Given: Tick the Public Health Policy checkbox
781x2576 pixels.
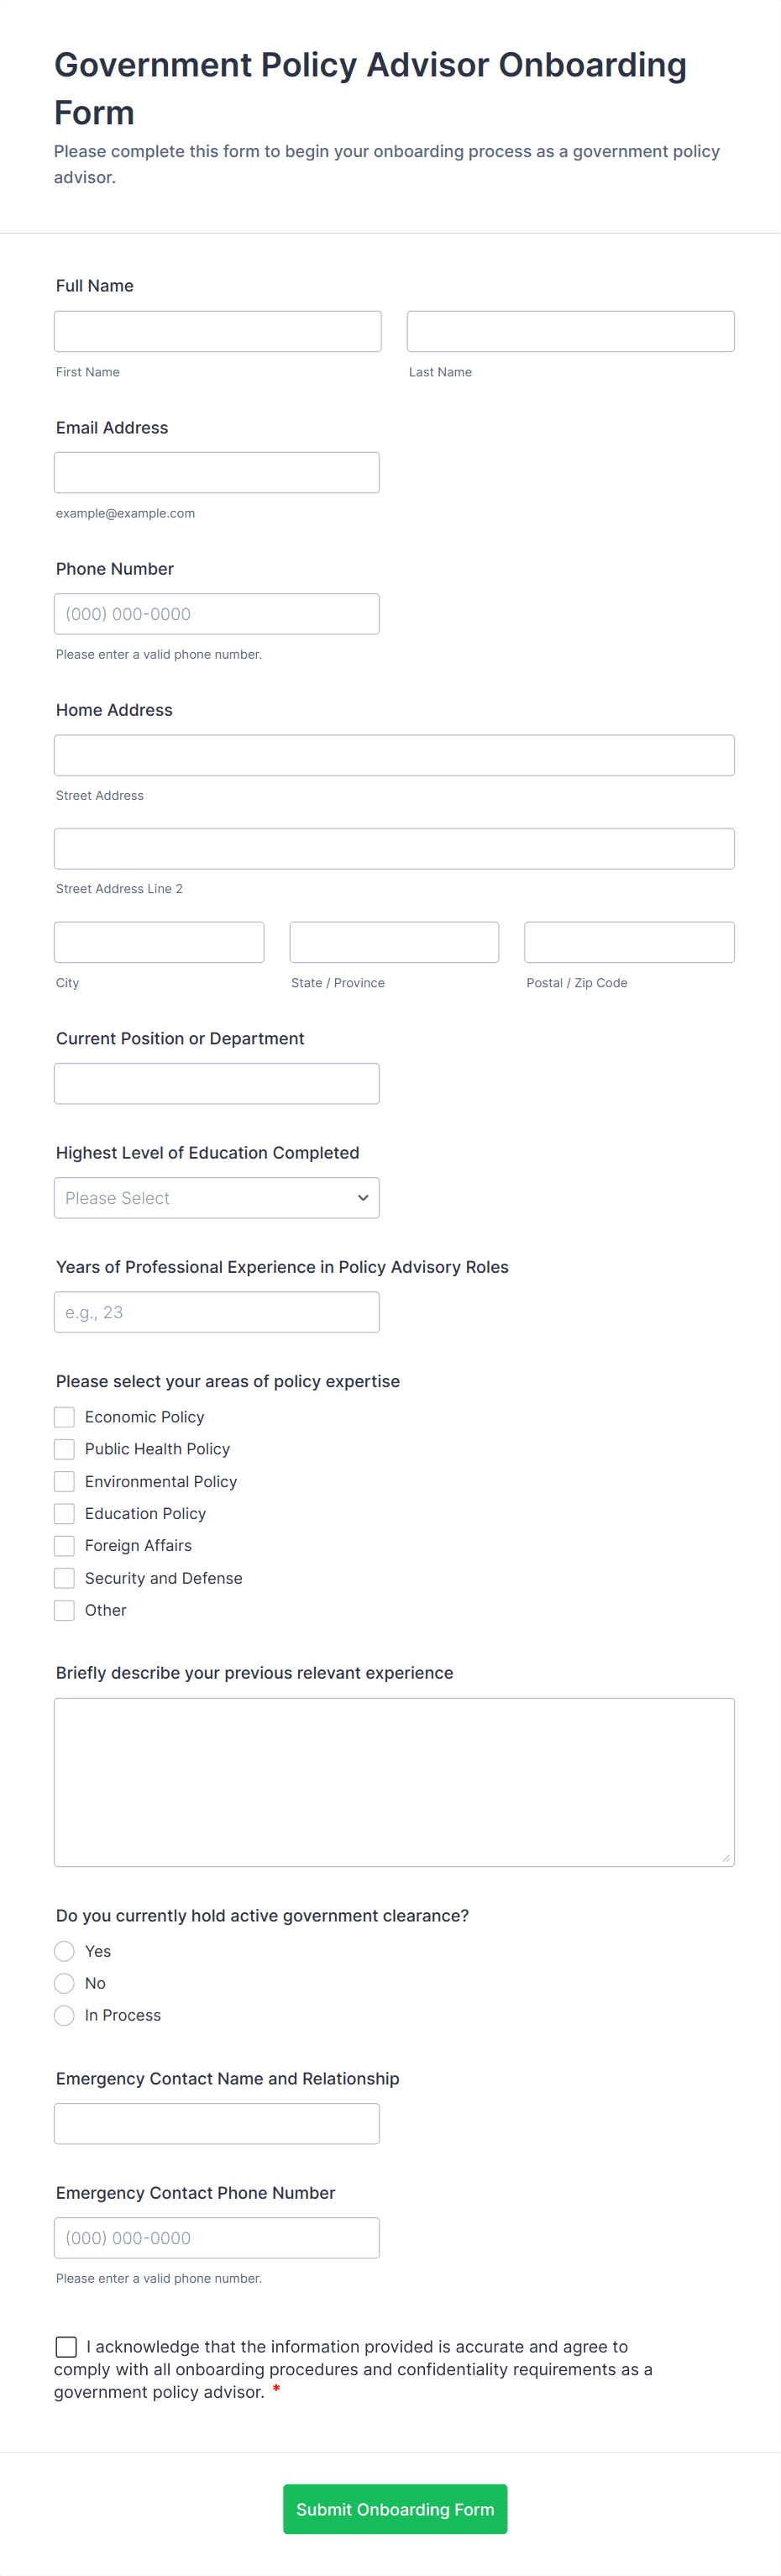Looking at the screenshot, I should pos(64,1448).
